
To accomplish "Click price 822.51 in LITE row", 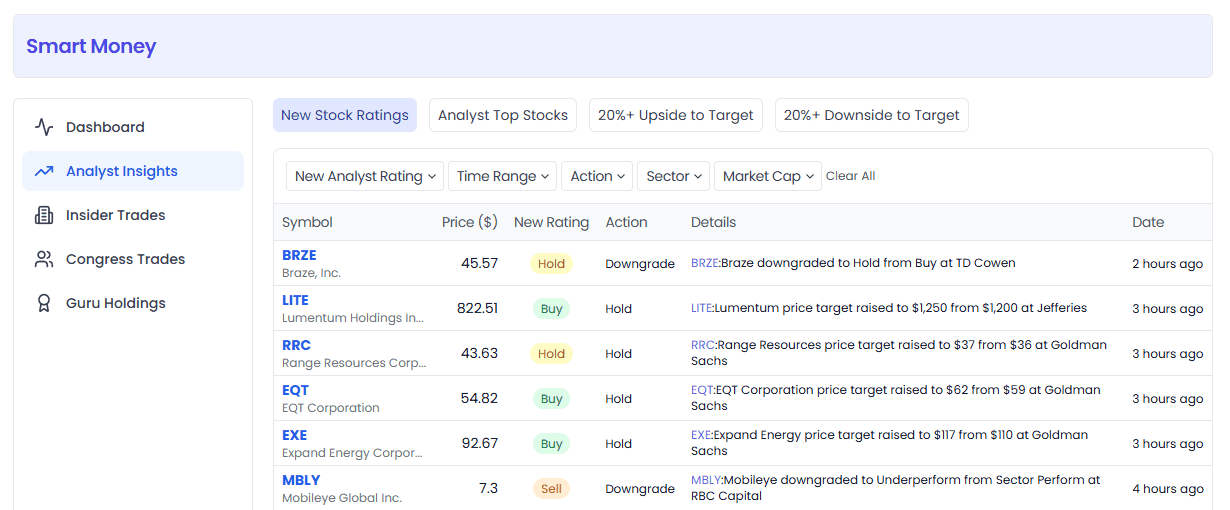I will click(477, 308).
